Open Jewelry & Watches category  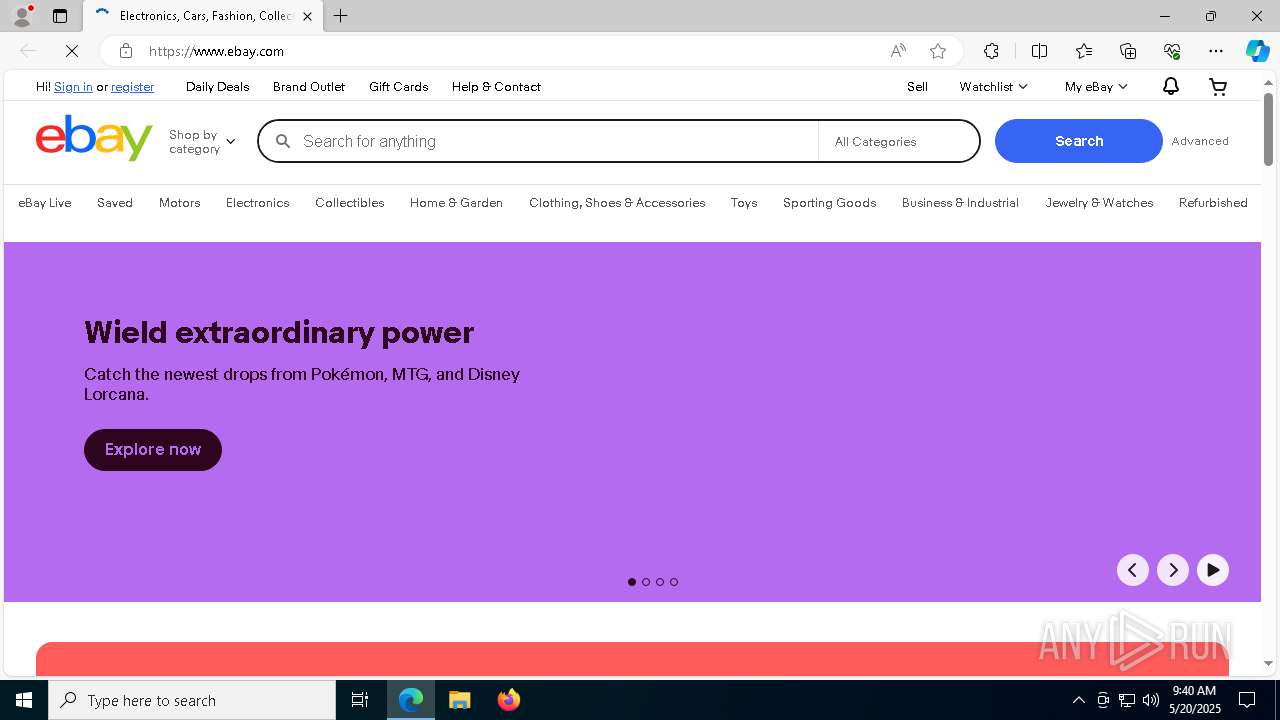(x=1099, y=203)
